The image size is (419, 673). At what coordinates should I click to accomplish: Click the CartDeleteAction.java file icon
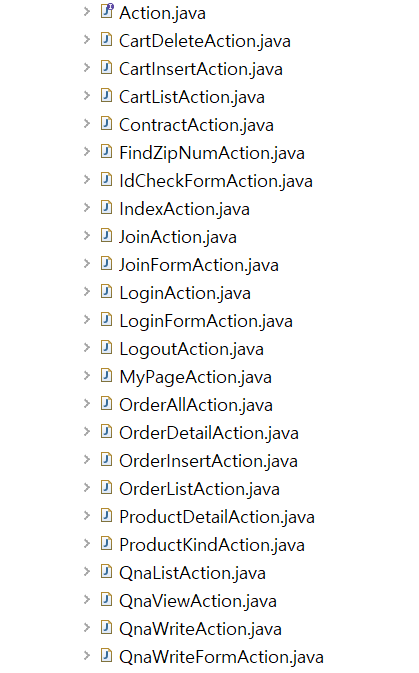coord(106,39)
